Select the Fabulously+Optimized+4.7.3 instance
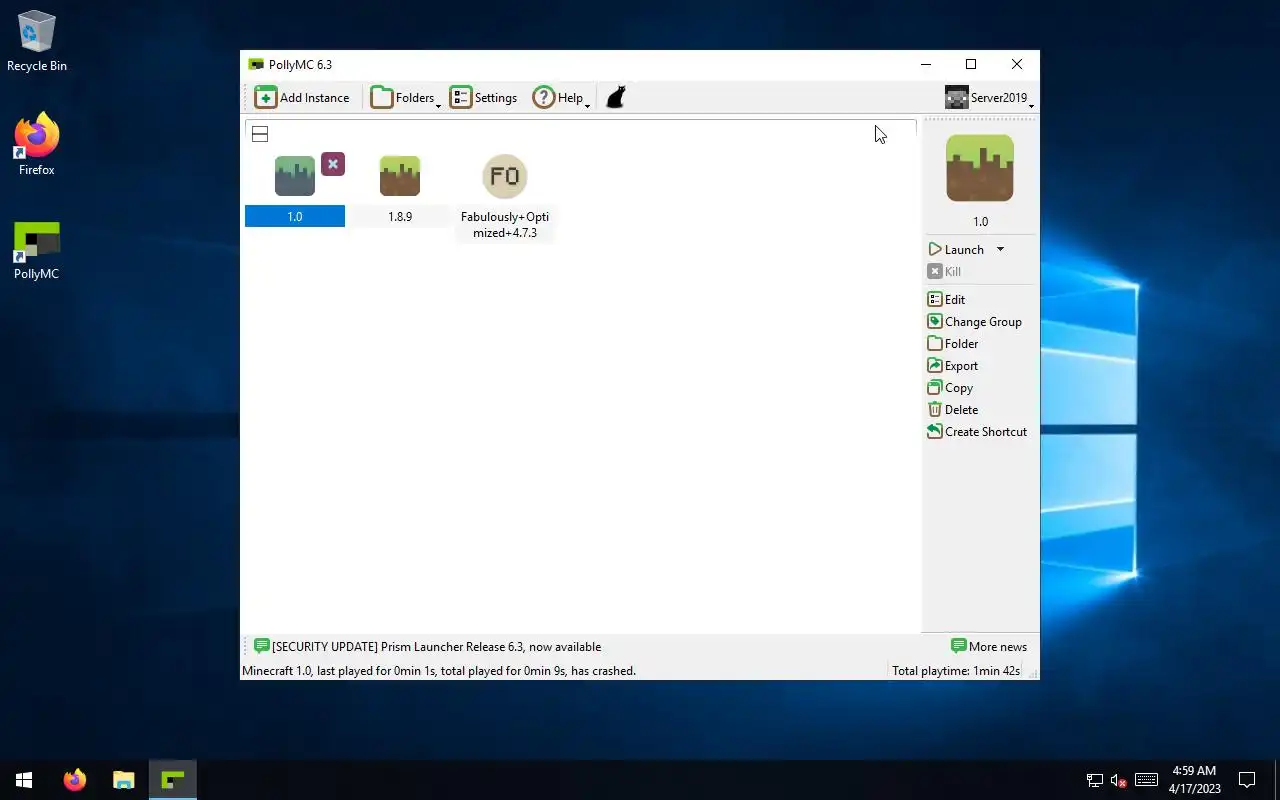 point(505,197)
